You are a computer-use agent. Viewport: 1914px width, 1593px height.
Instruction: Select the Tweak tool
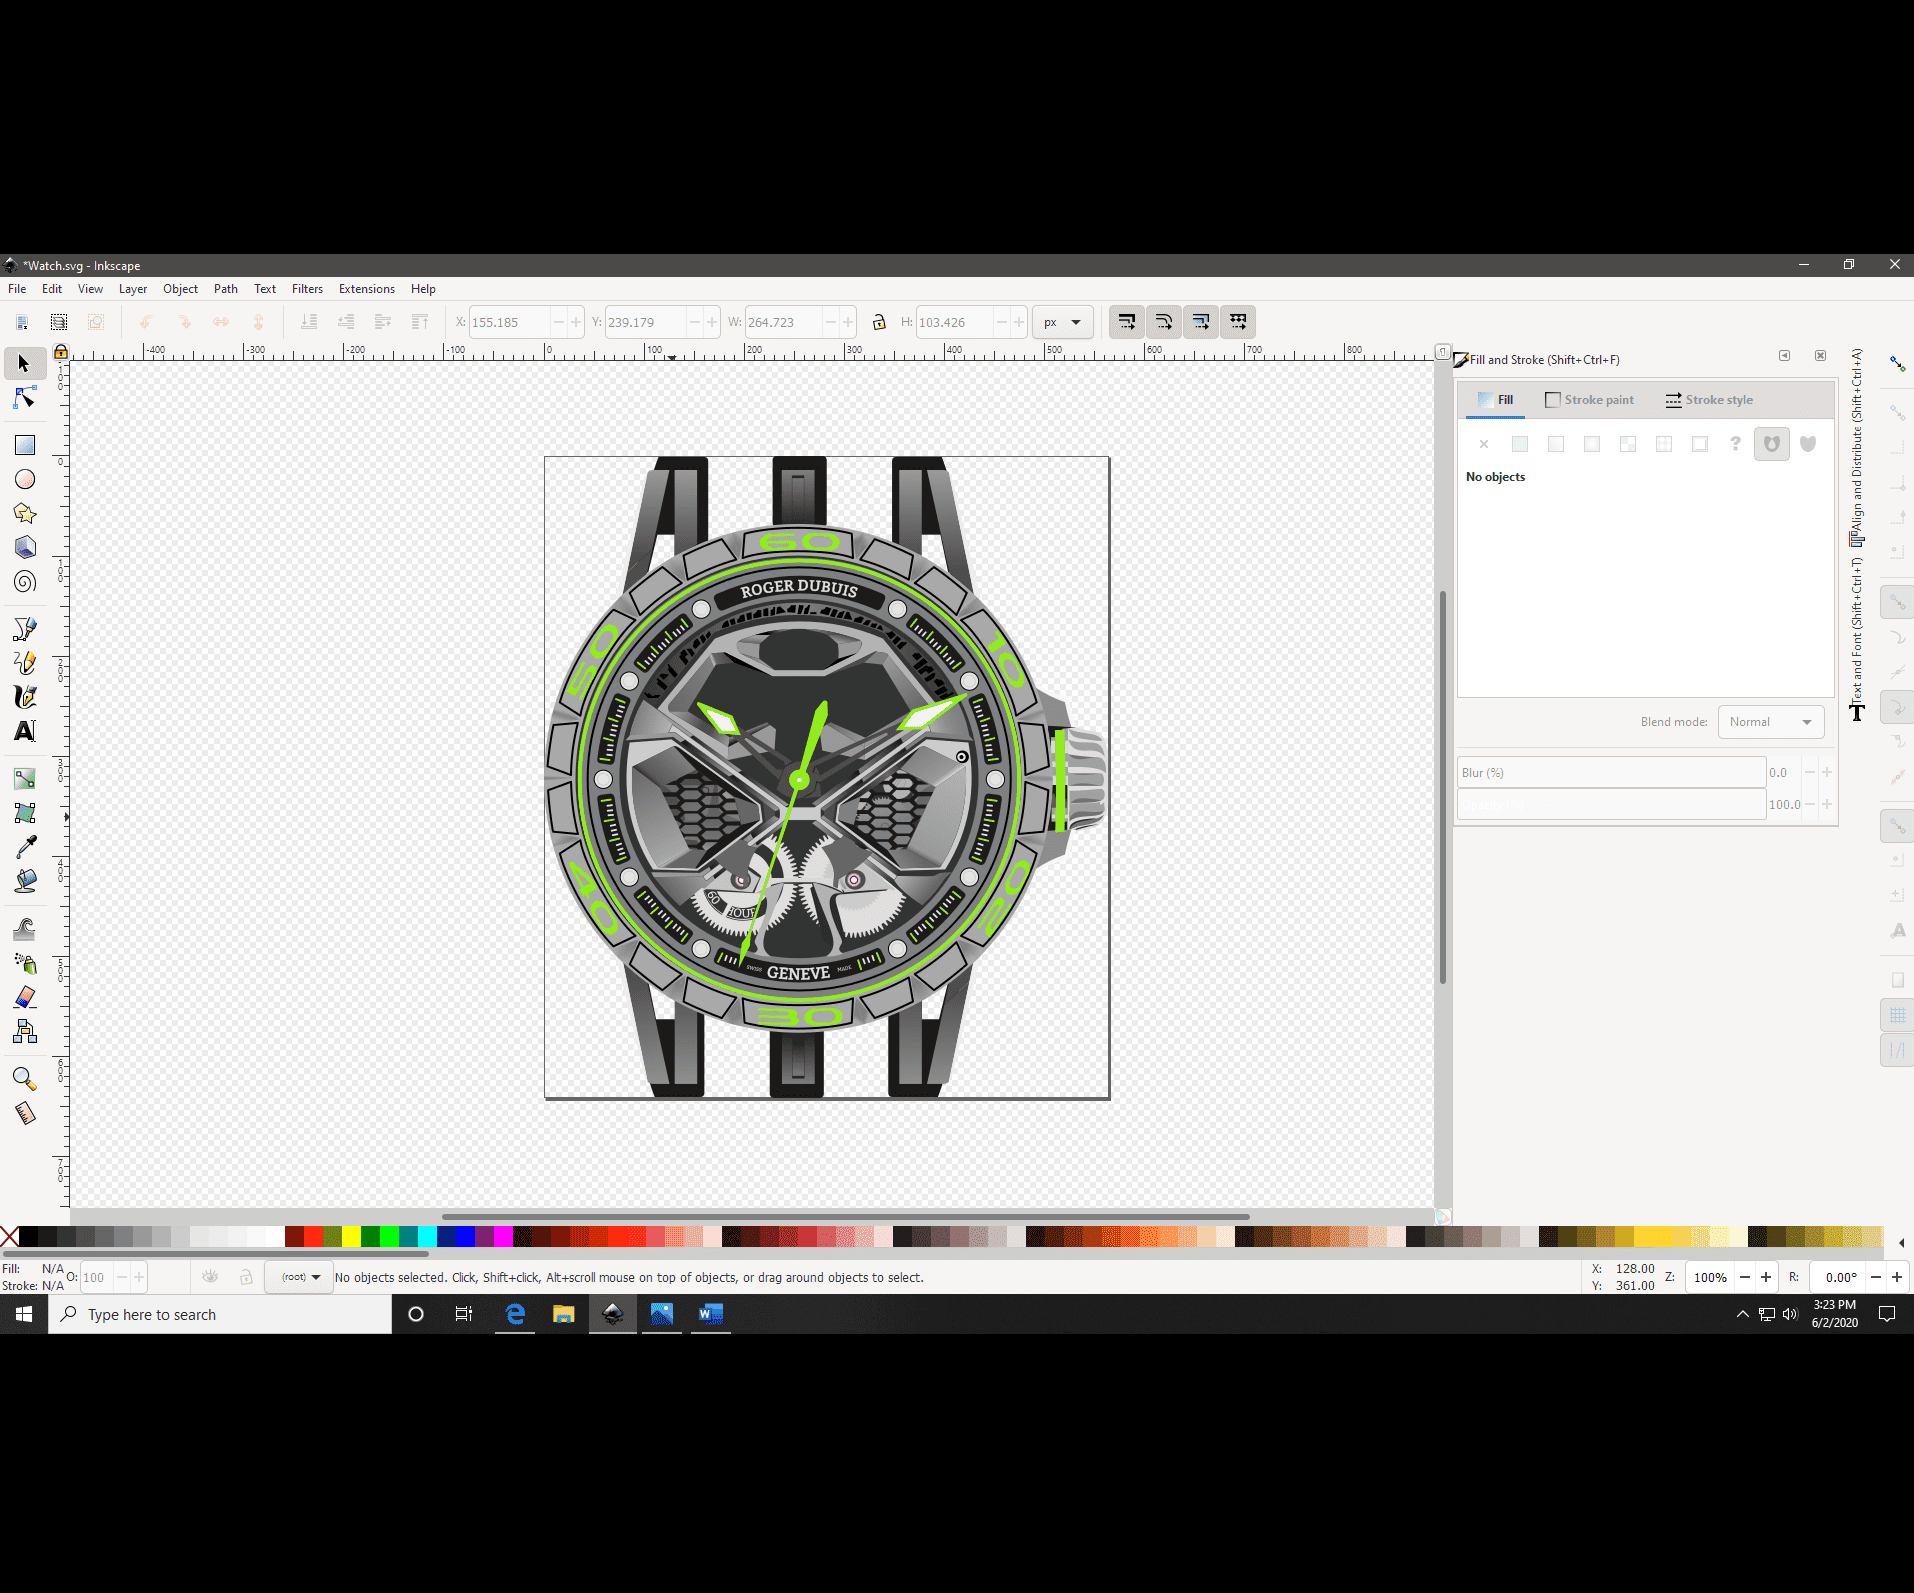click(x=25, y=929)
